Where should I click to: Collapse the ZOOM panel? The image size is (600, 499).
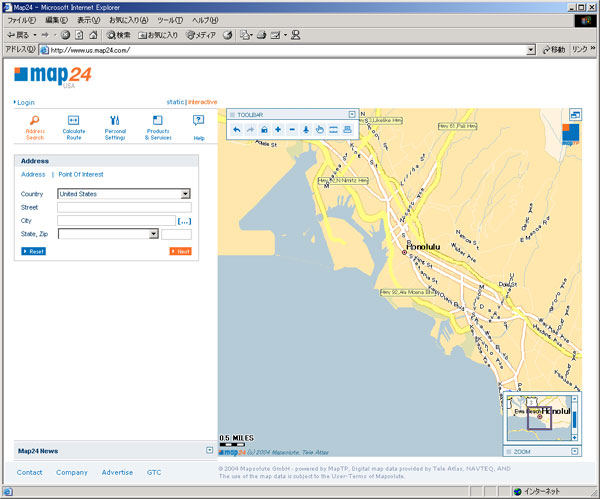(x=574, y=452)
